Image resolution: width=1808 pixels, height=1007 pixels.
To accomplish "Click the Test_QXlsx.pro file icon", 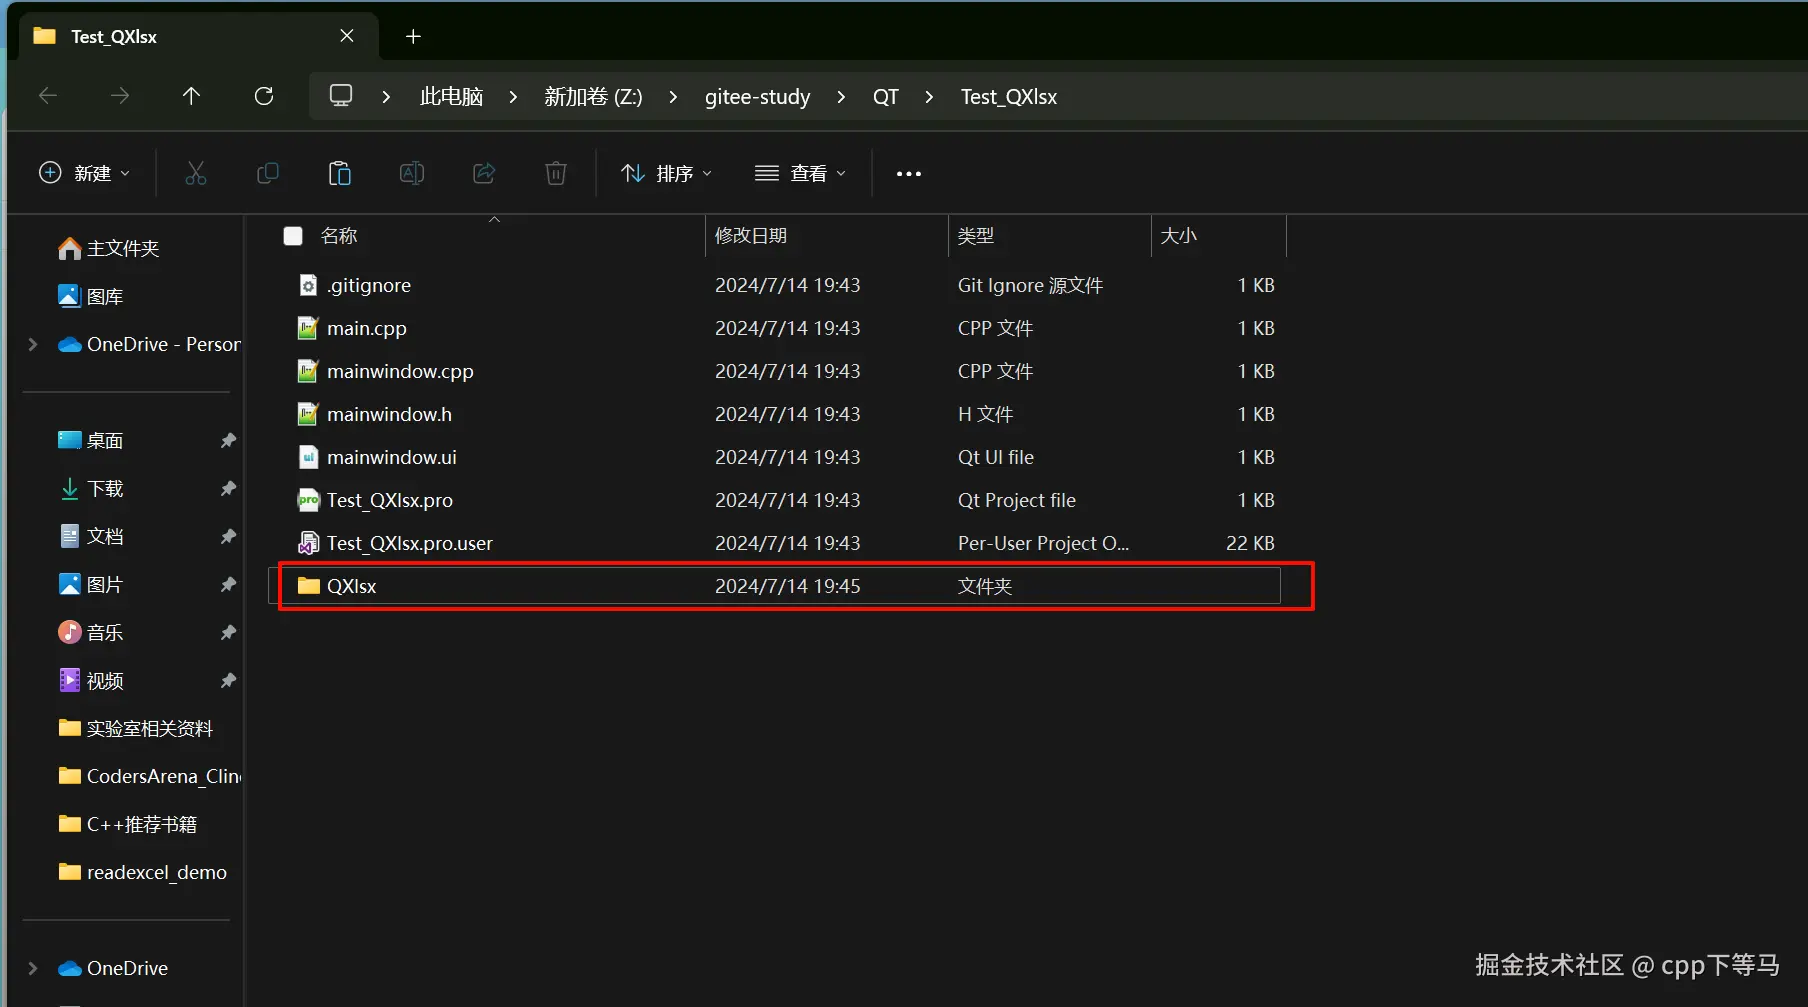I will click(308, 501).
